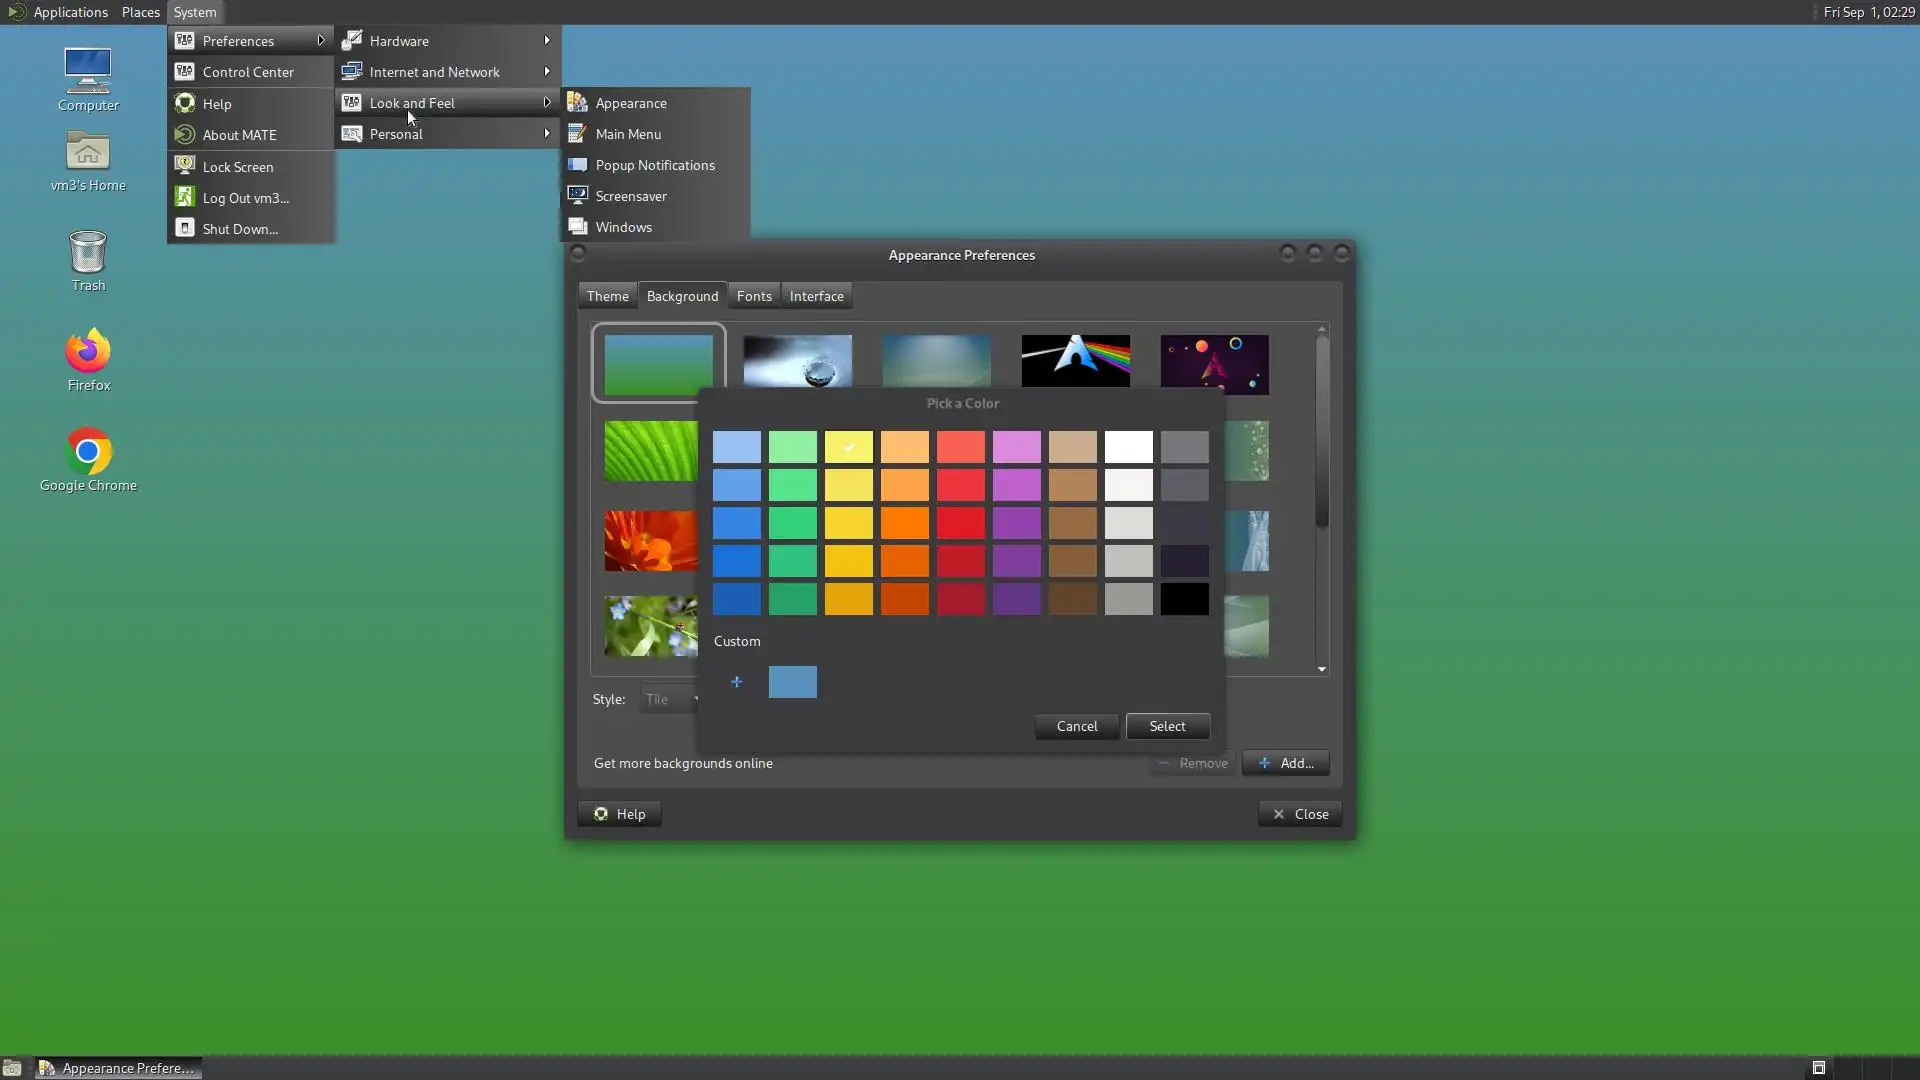The image size is (1920, 1080).
Task: Select the rainbow prism wallpaper thumbnail
Action: 1075,360
